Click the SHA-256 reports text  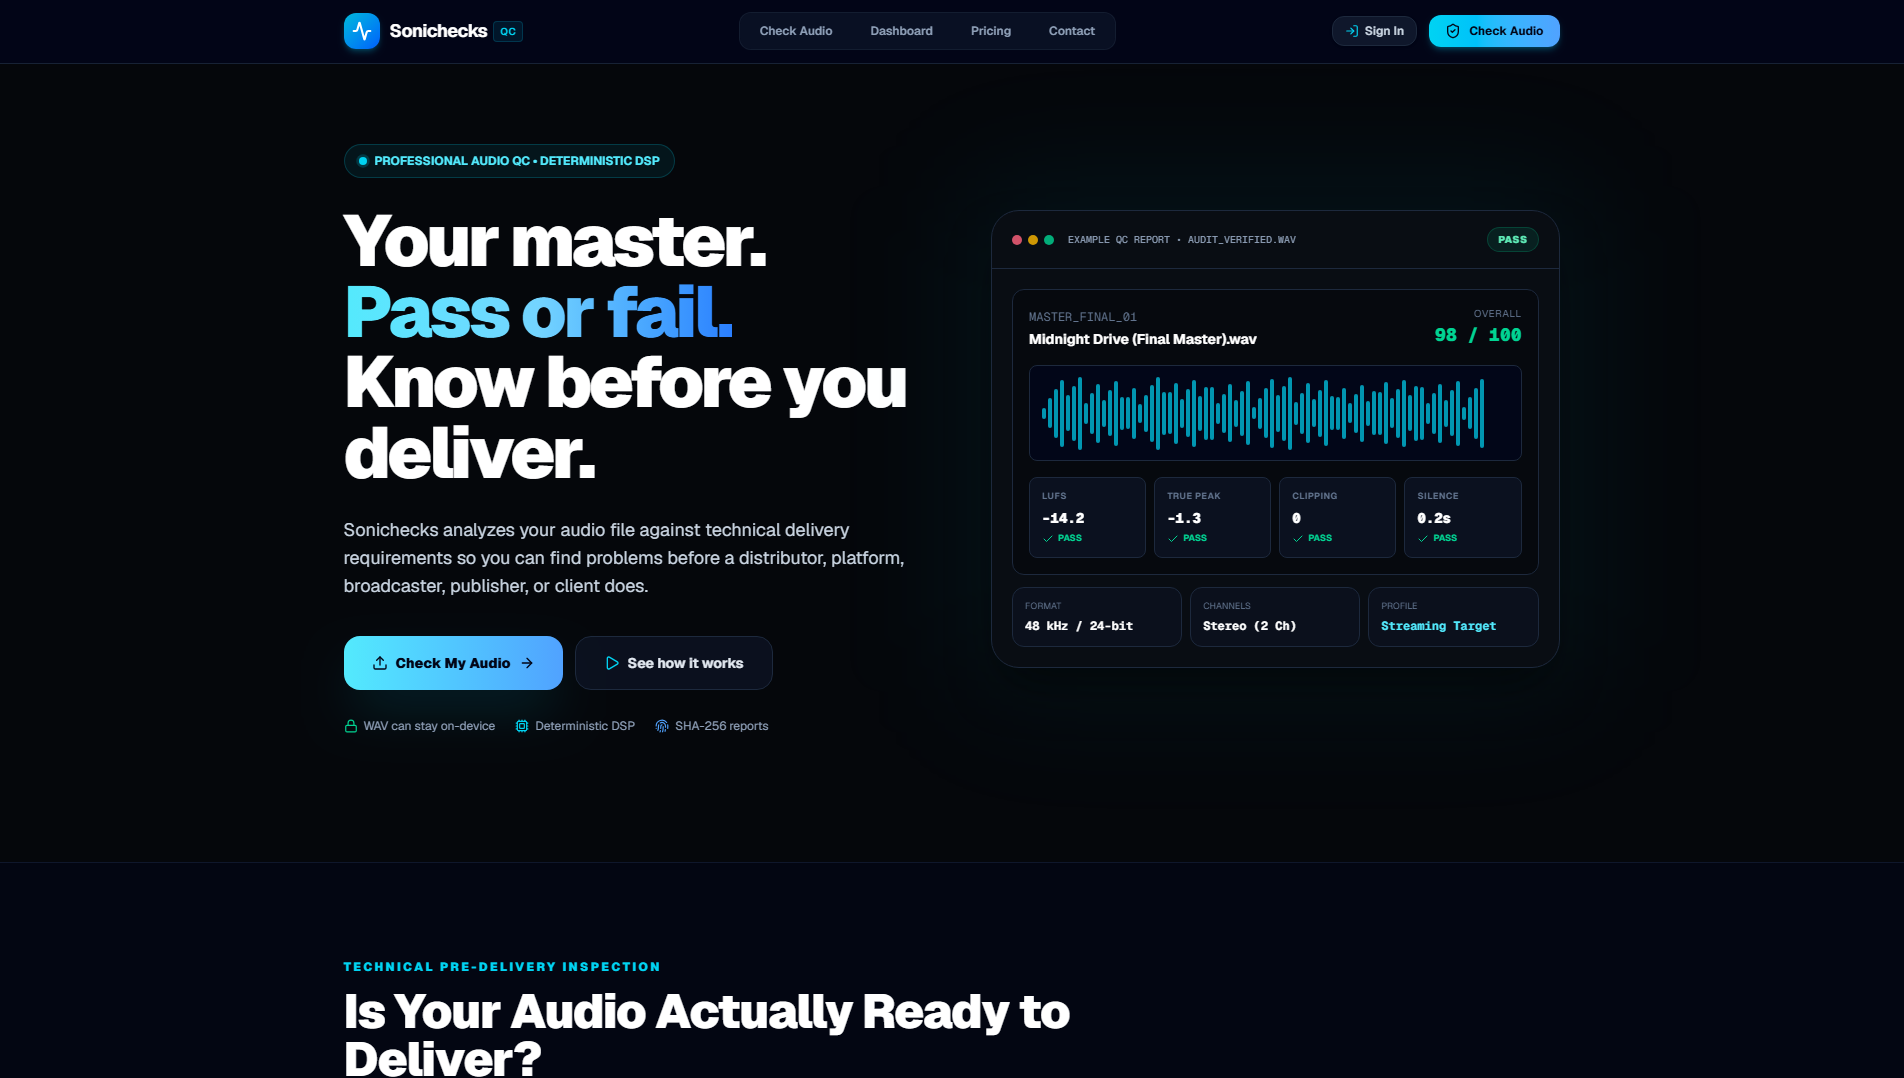click(722, 726)
